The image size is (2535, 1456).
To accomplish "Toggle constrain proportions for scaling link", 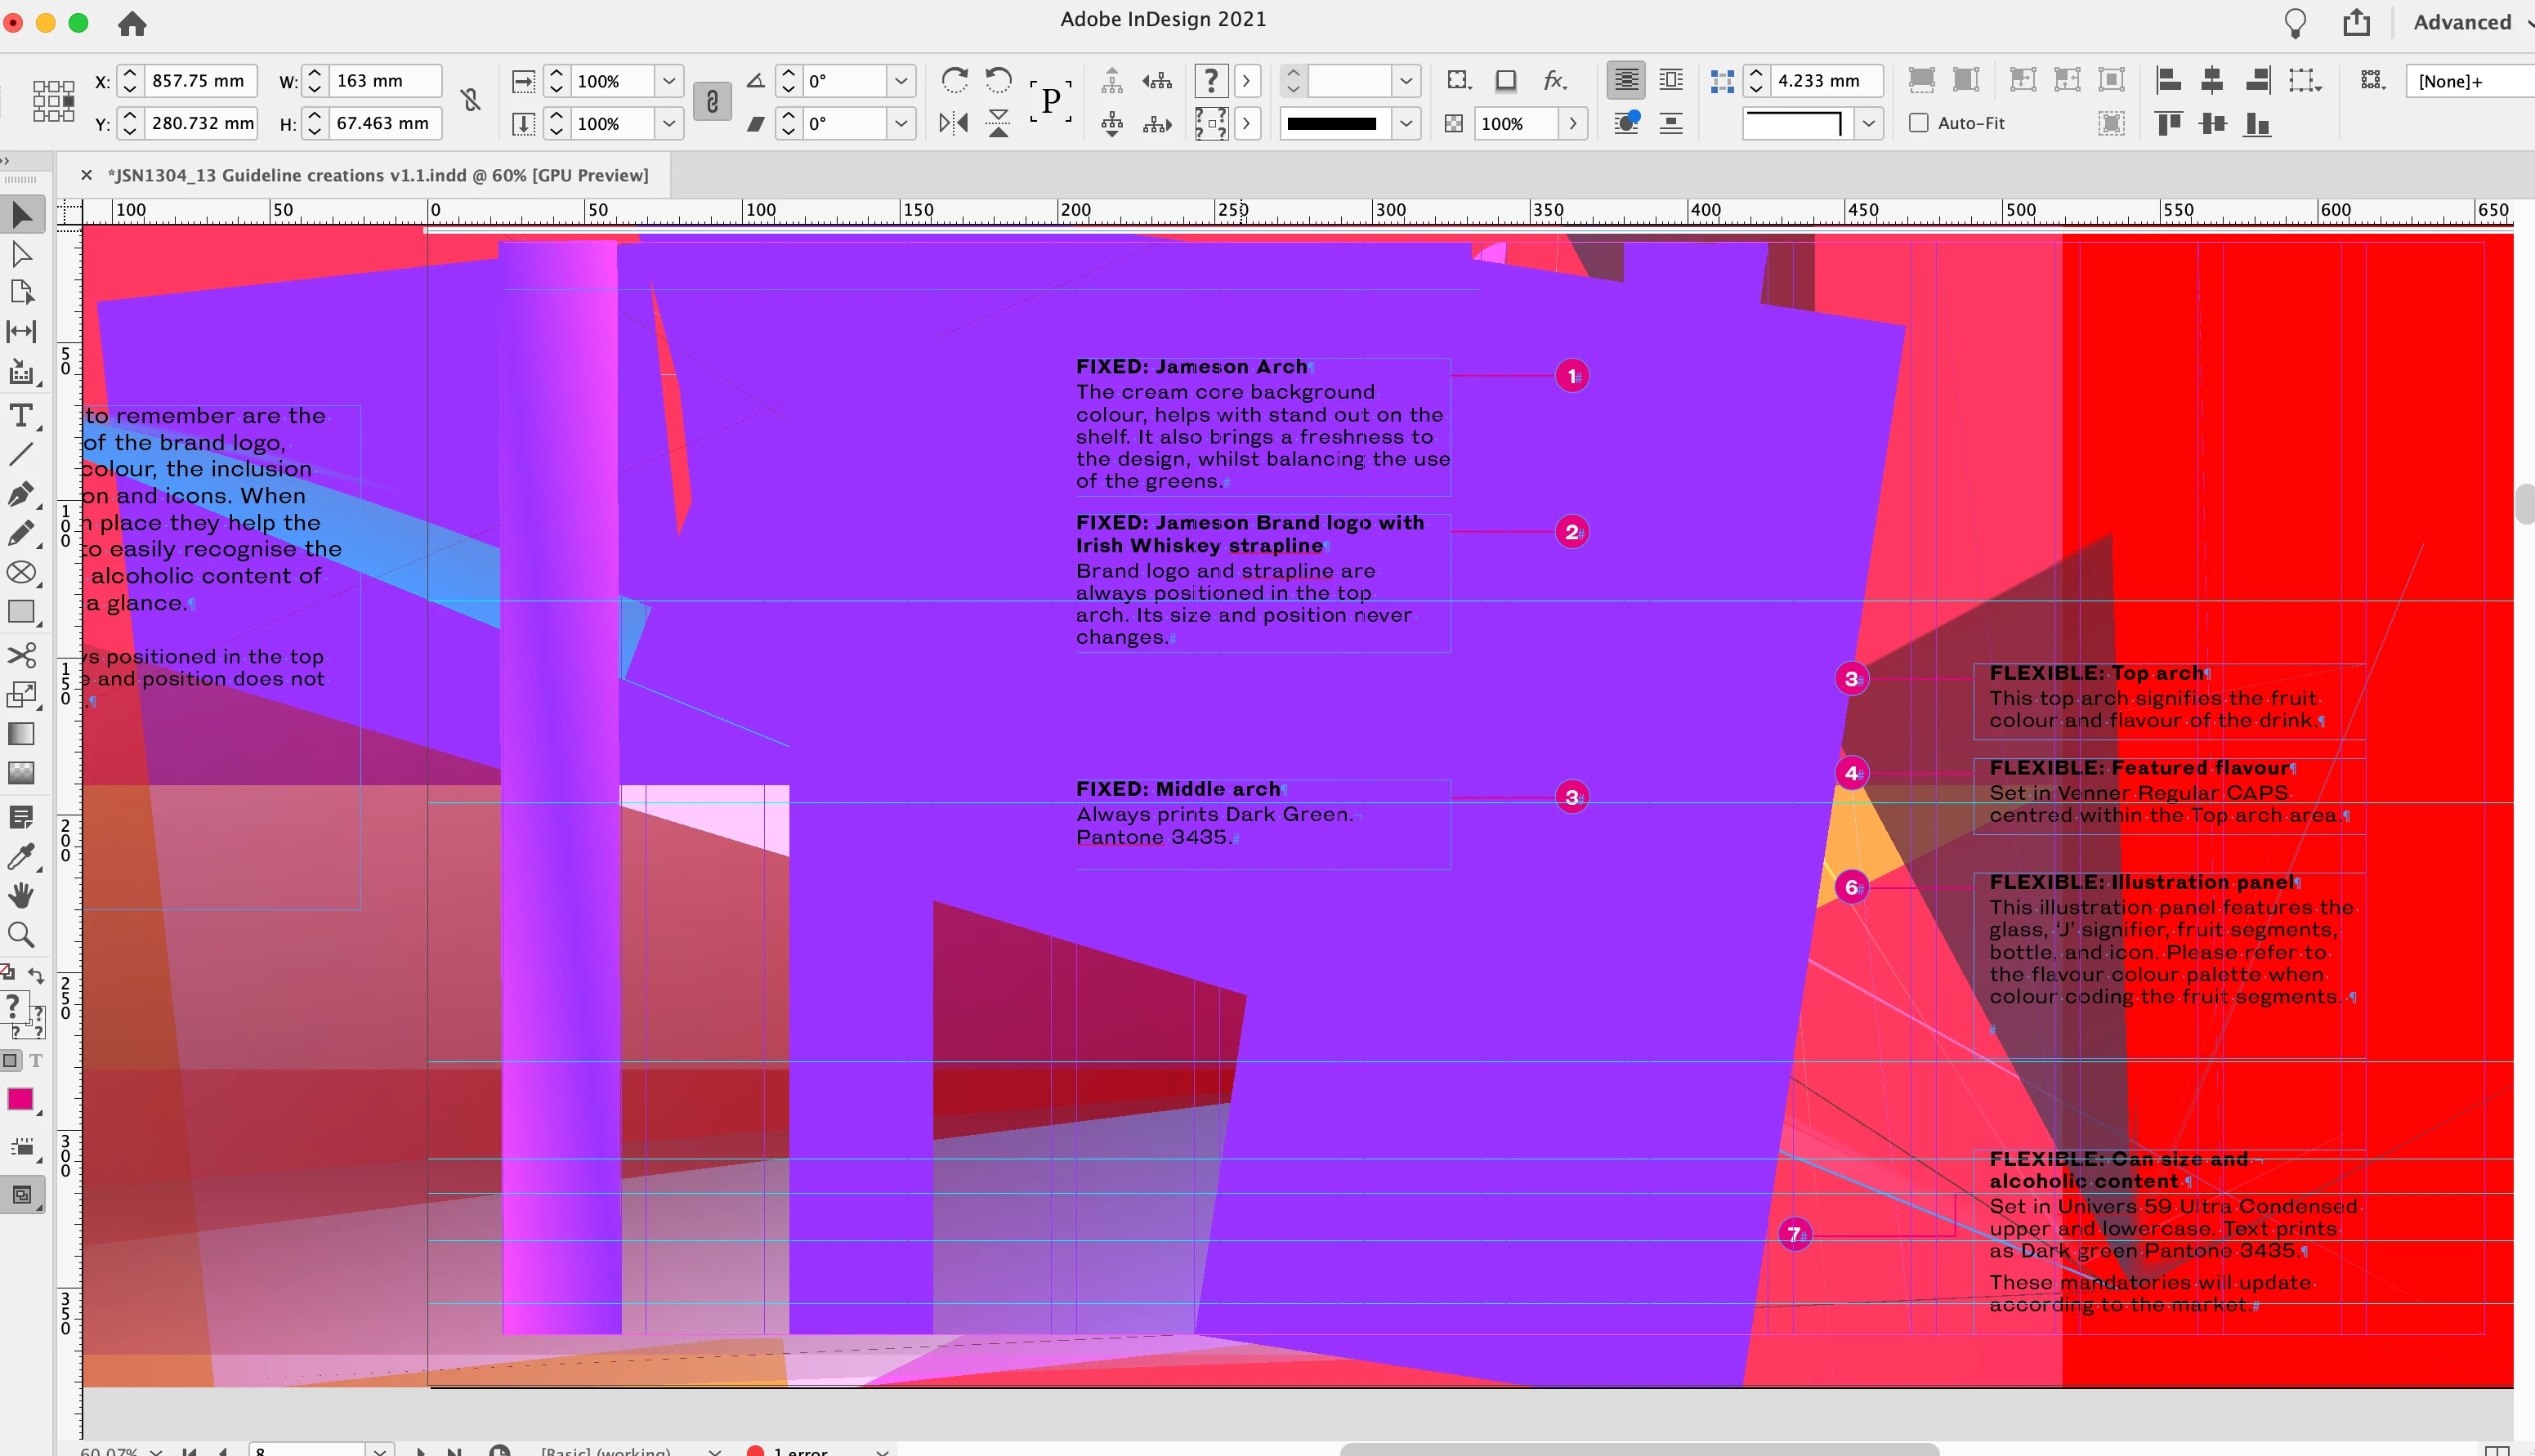I will click(711, 101).
